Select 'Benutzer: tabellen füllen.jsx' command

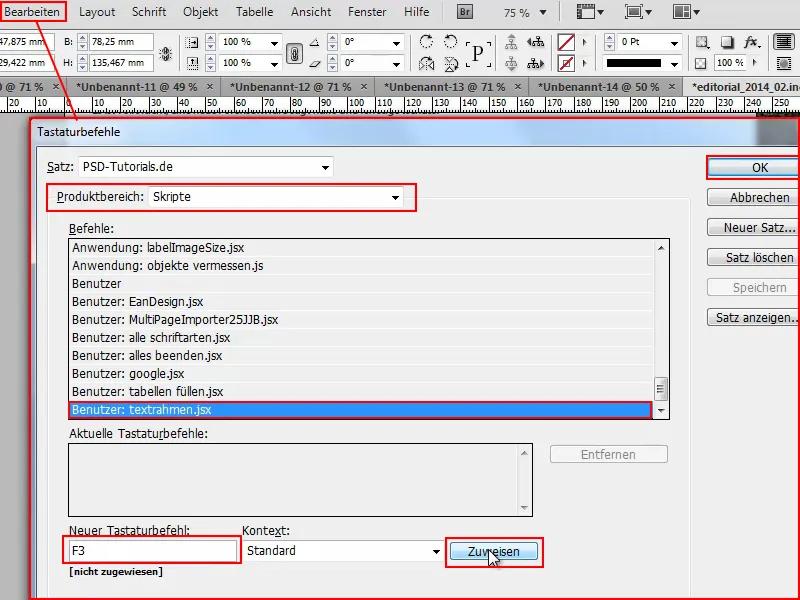[360, 392]
